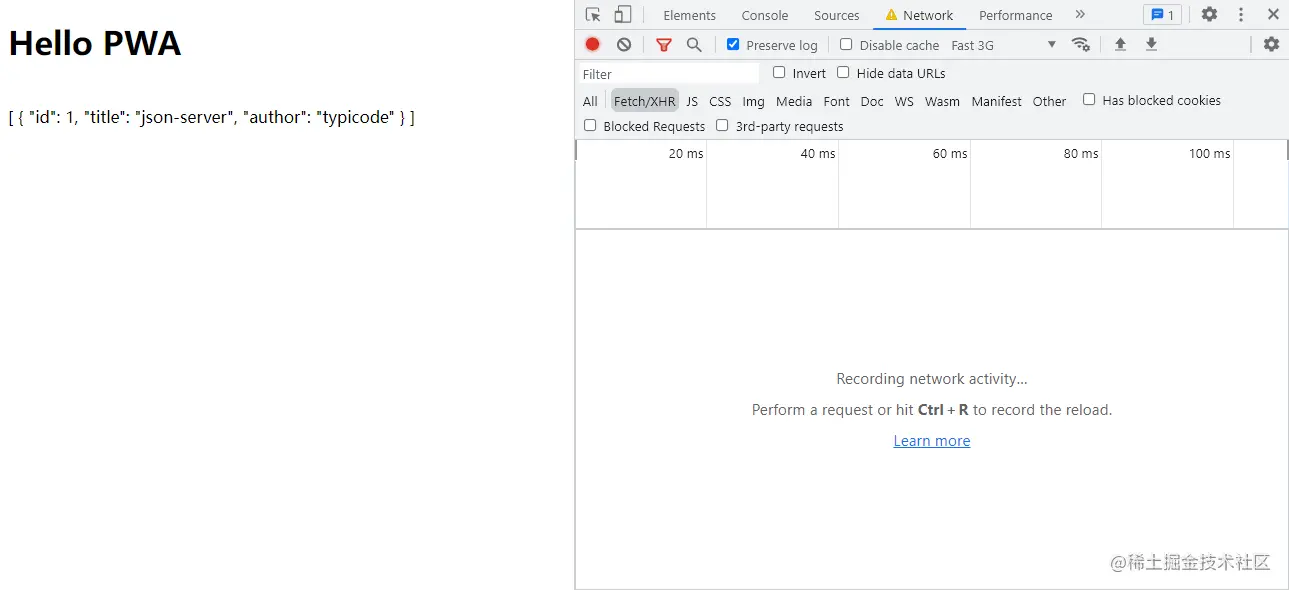1289x590 pixels.
Task: Activate the inspect element picker icon
Action: click(593, 15)
